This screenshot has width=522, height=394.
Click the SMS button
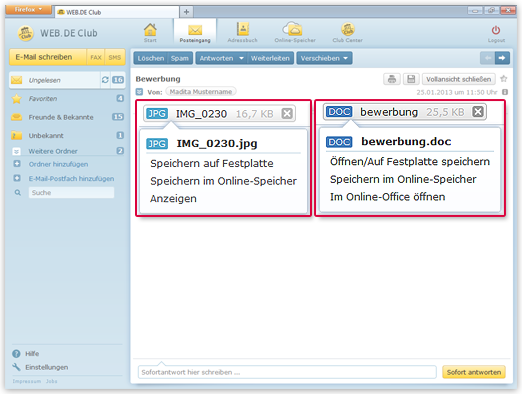click(x=115, y=57)
